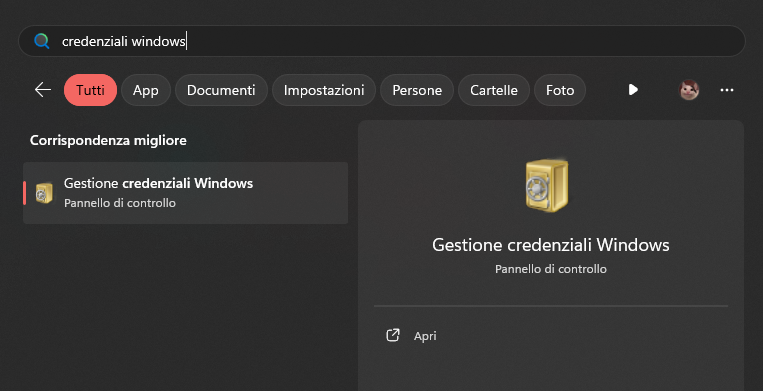Show more filters with the play arrow
This screenshot has height=391, width=763.
coord(633,90)
